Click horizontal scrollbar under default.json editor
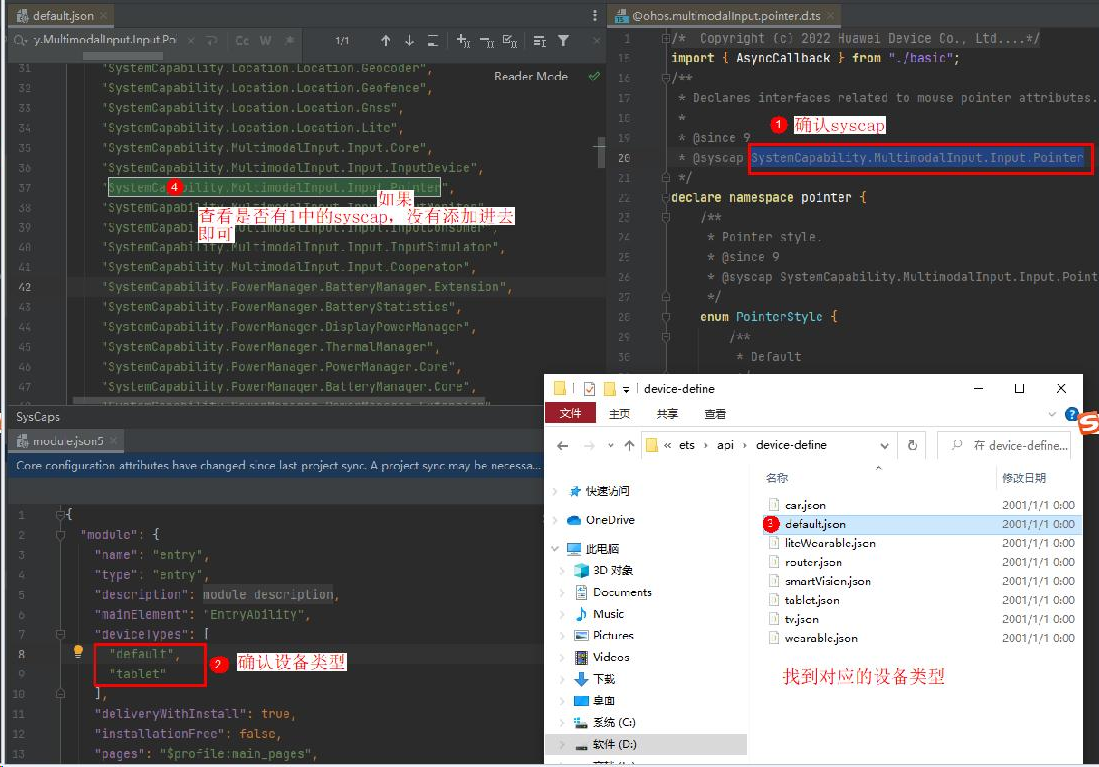This screenshot has height=767, width=1099. [x=280, y=401]
